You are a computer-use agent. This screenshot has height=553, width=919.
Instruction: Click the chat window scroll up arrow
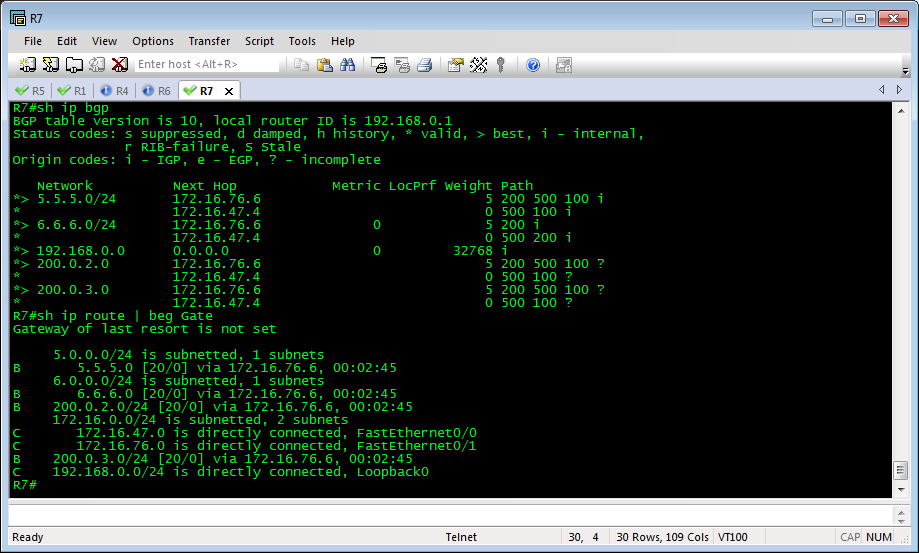[x=901, y=511]
